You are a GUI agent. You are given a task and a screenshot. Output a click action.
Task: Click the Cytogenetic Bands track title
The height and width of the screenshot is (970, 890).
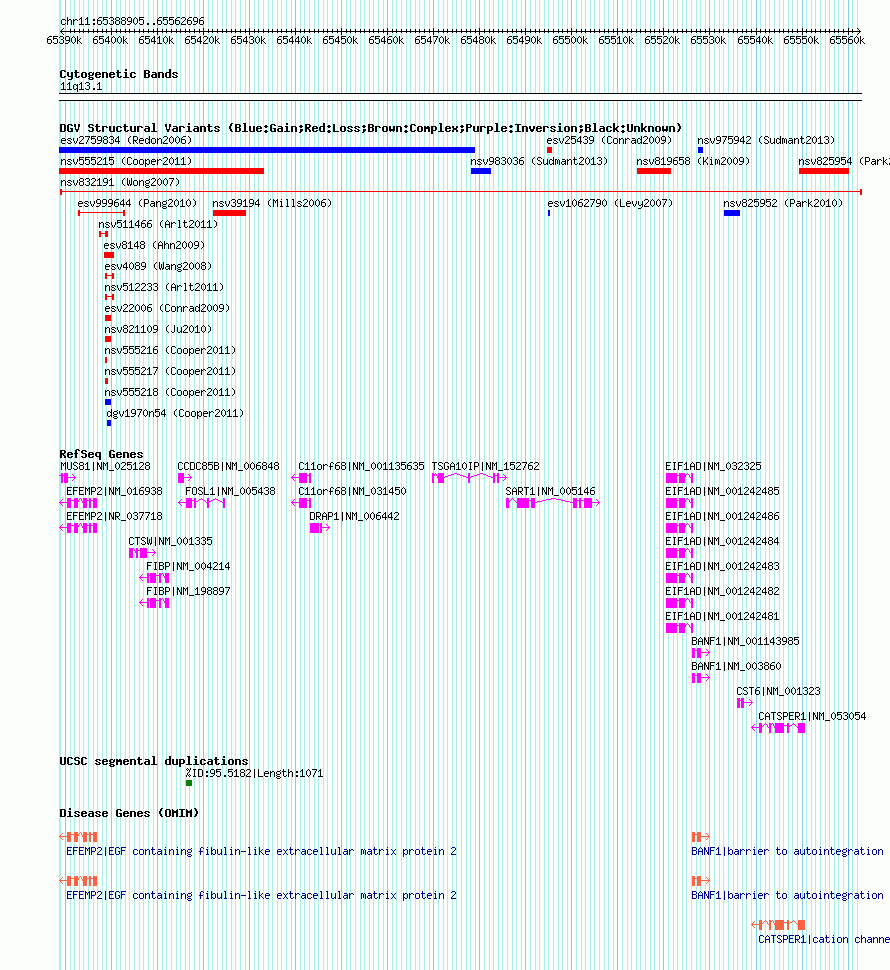[x=119, y=74]
